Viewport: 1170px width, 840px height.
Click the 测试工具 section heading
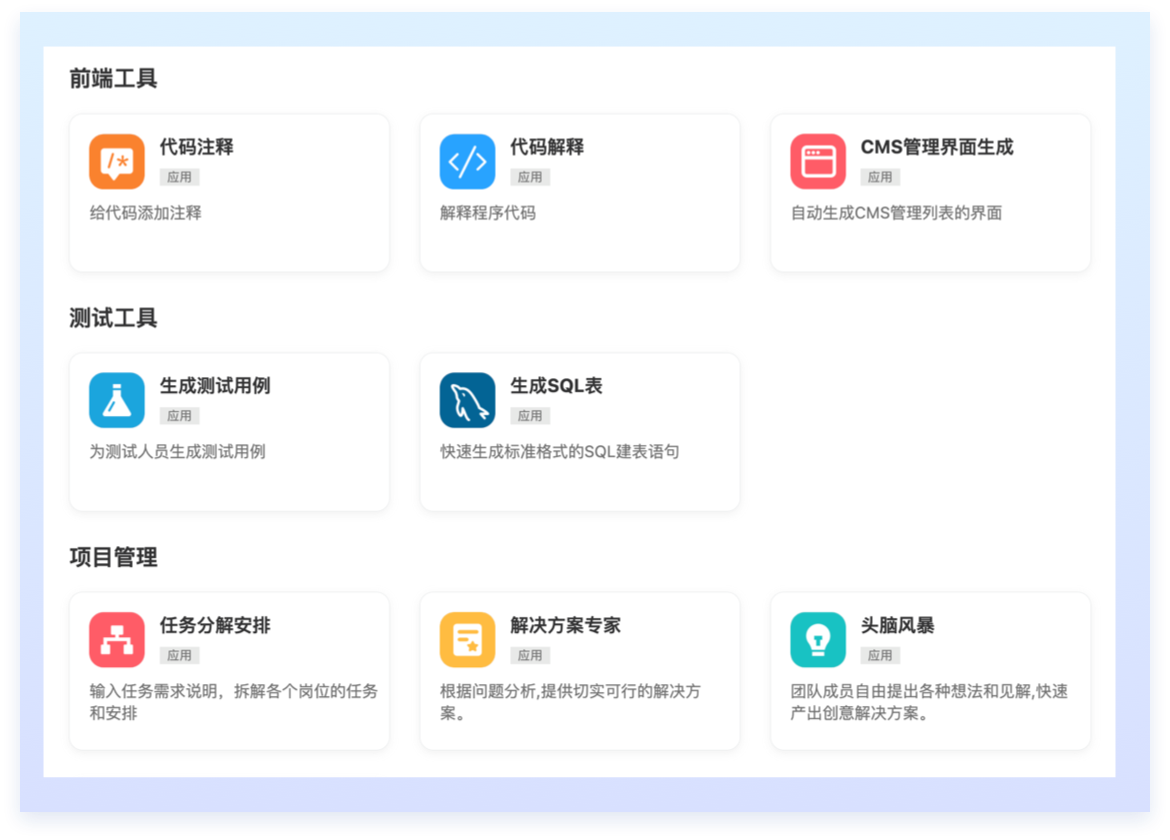tap(113, 319)
